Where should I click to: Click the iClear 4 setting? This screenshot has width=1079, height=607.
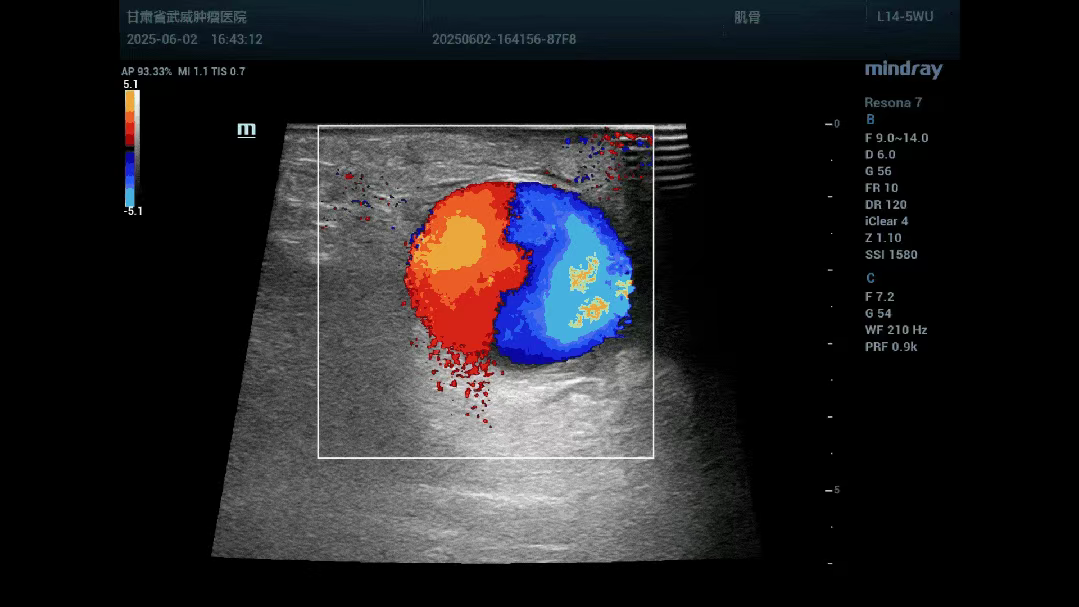886,221
